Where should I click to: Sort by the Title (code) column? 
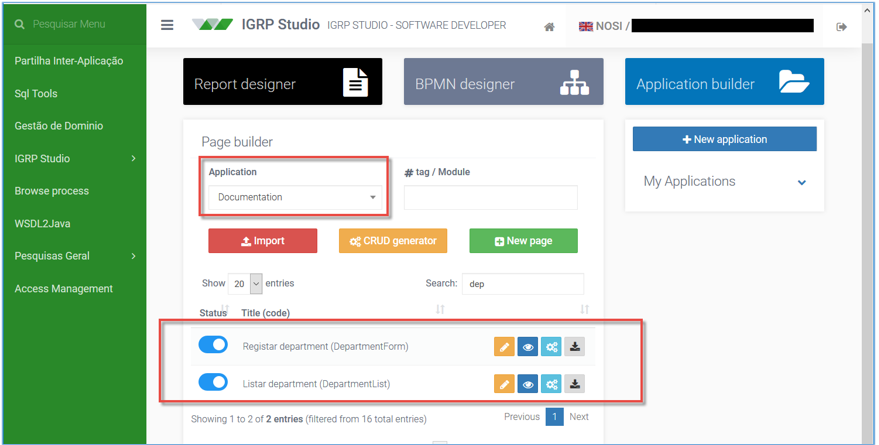[x=265, y=313]
